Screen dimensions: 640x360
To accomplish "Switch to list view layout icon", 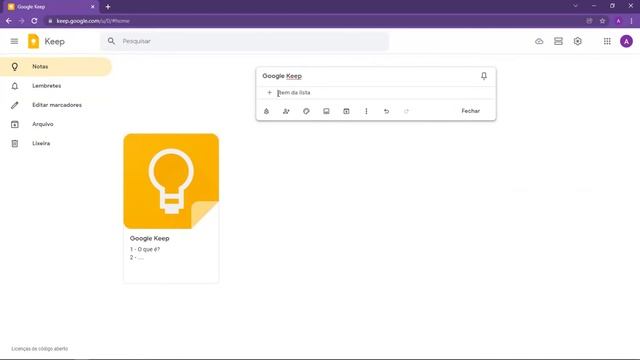I will 558,41.
